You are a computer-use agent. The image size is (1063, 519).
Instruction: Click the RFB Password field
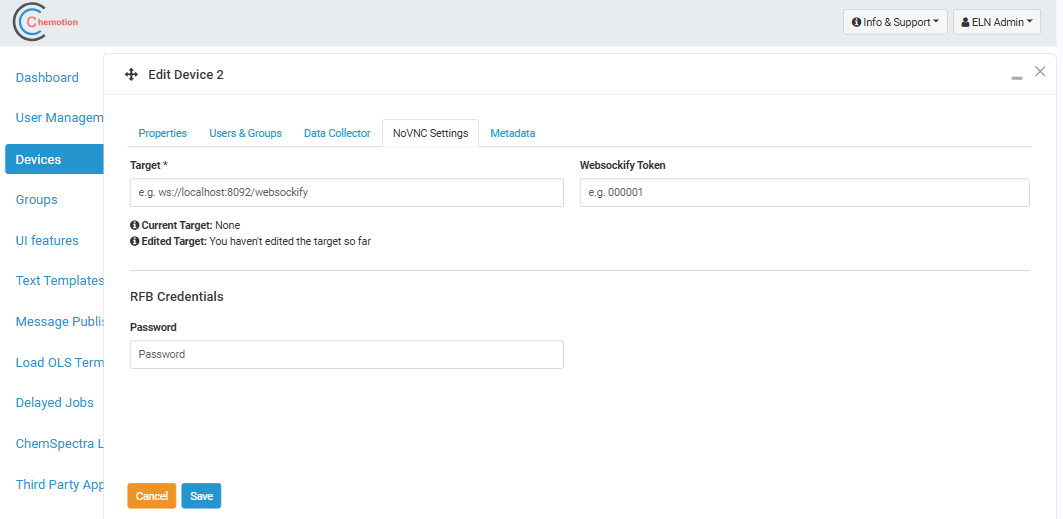(346, 355)
